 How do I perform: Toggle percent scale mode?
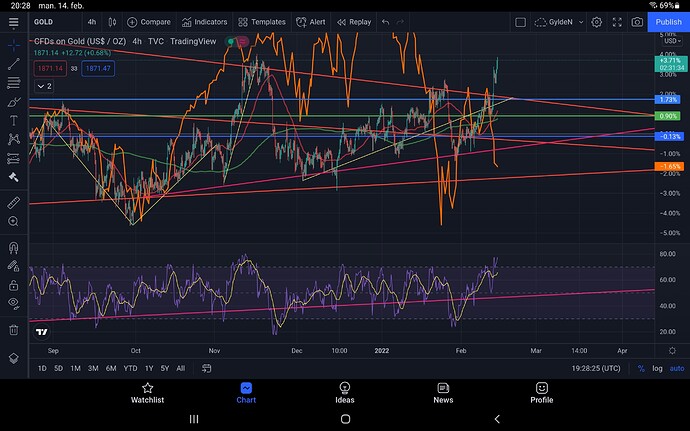(x=641, y=368)
